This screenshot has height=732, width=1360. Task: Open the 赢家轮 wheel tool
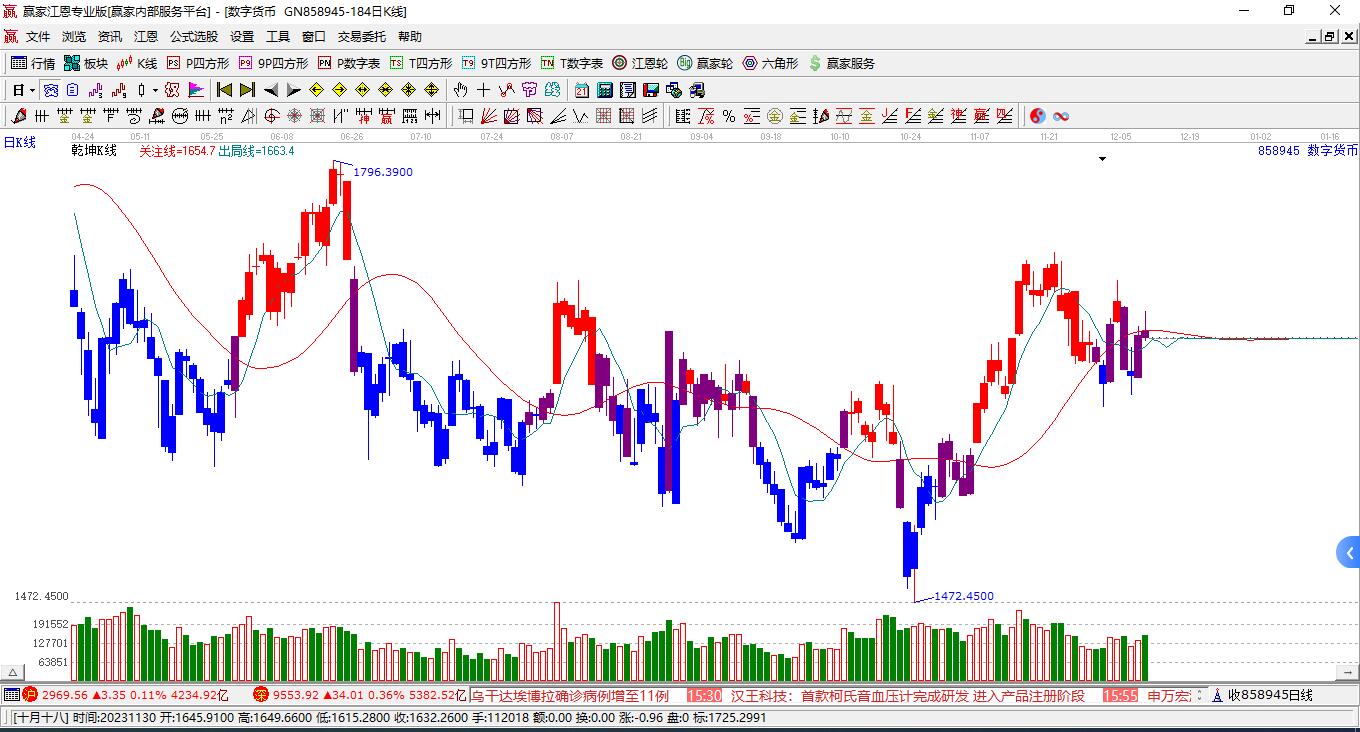tap(705, 63)
